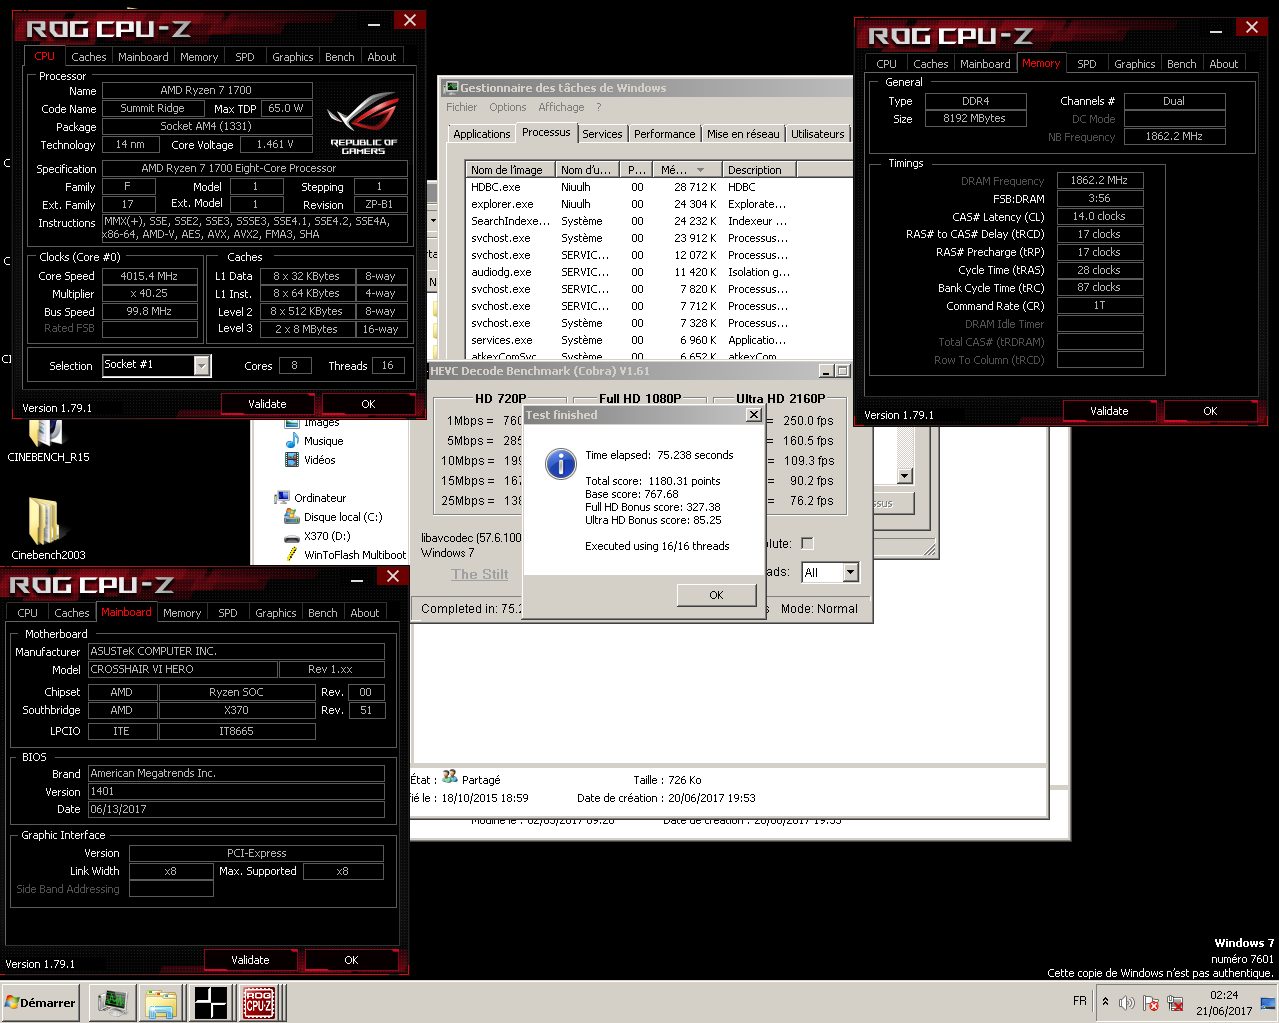Show hidden tray icons arrow

1105,1001
